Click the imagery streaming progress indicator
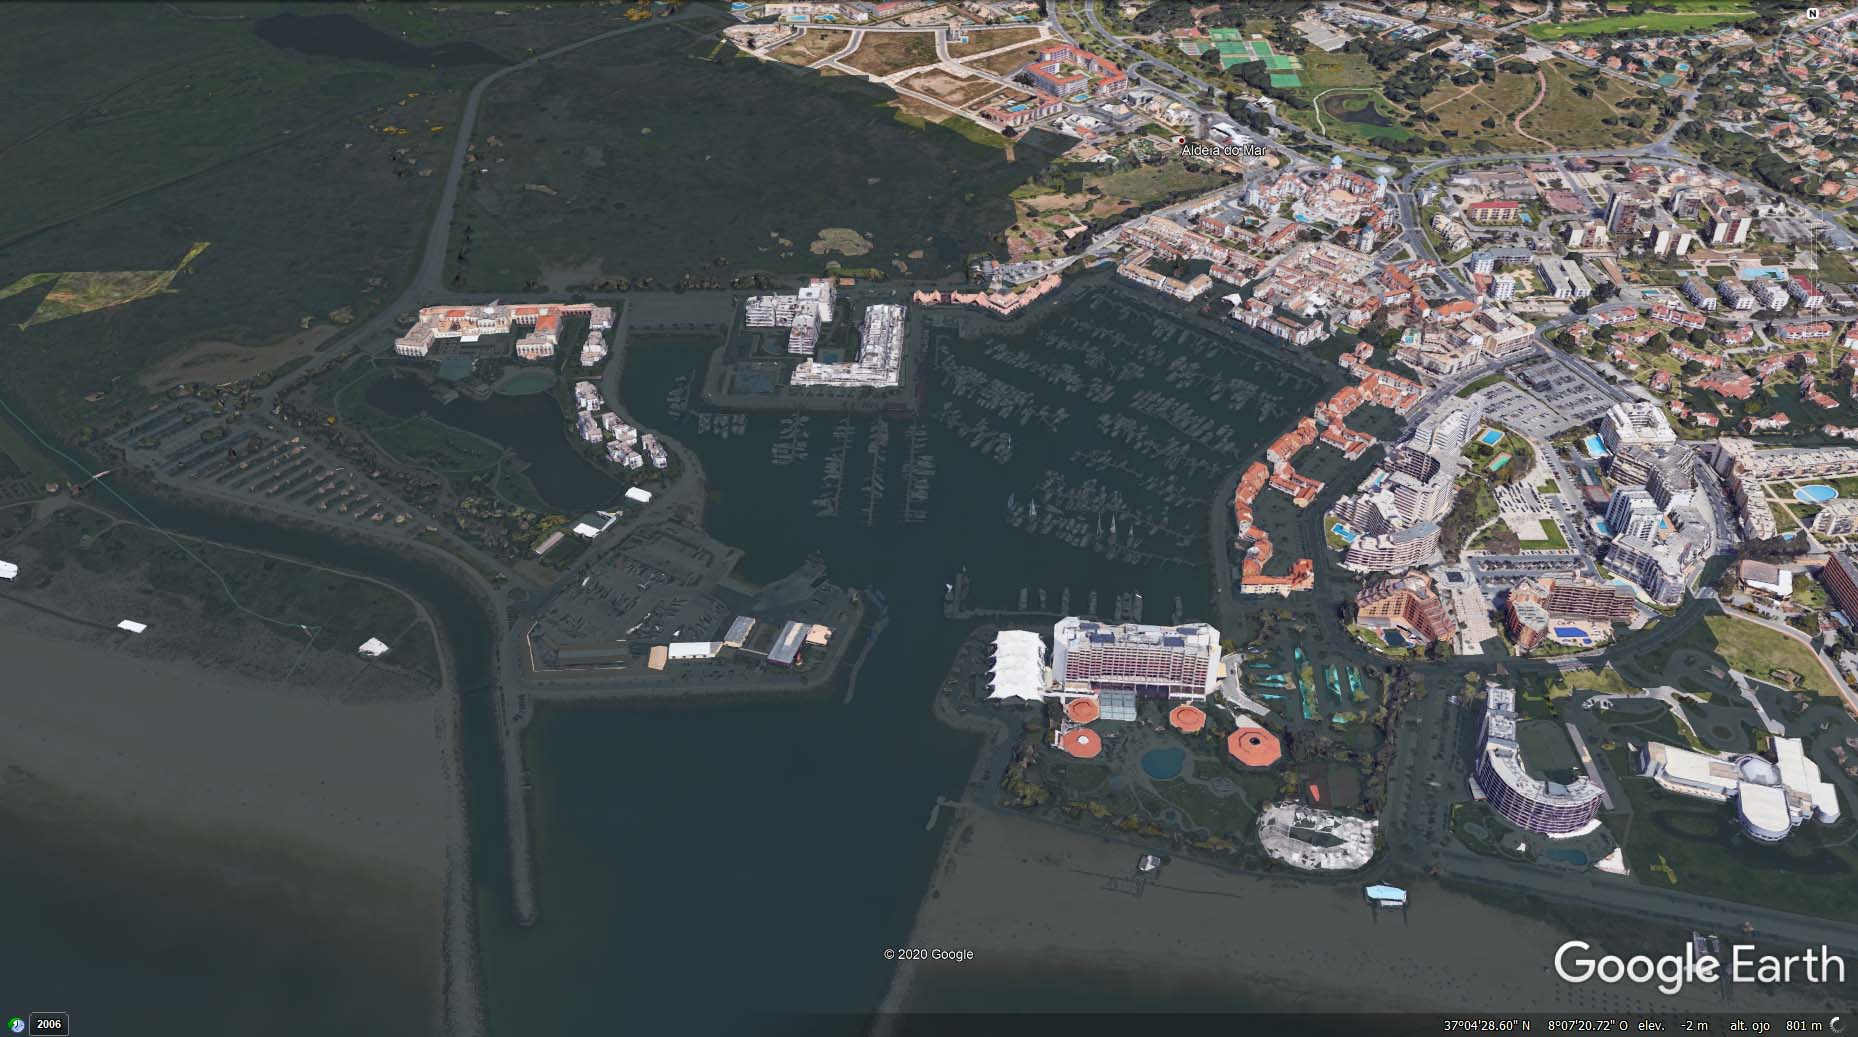Viewport: 1858px width, 1037px height. (x=1836, y=1025)
